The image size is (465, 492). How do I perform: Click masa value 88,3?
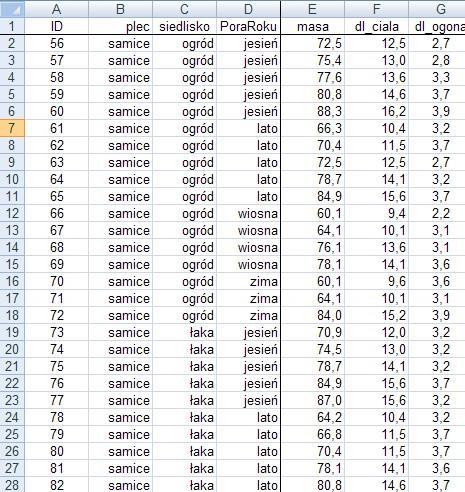(312, 111)
